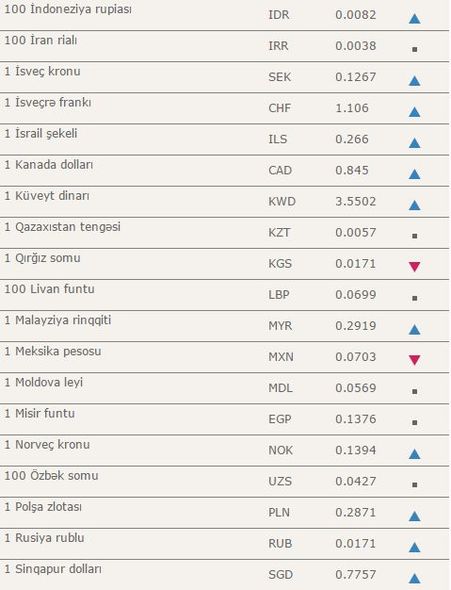
Task: Click the 0.266 Israeli shekel rate
Action: coord(352,139)
